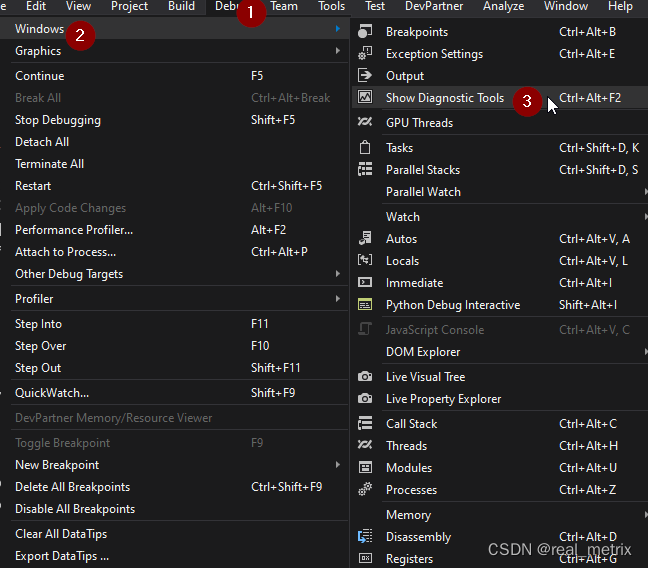Open the Edit menu
The width and height of the screenshot is (648, 568).
tap(36, 6)
